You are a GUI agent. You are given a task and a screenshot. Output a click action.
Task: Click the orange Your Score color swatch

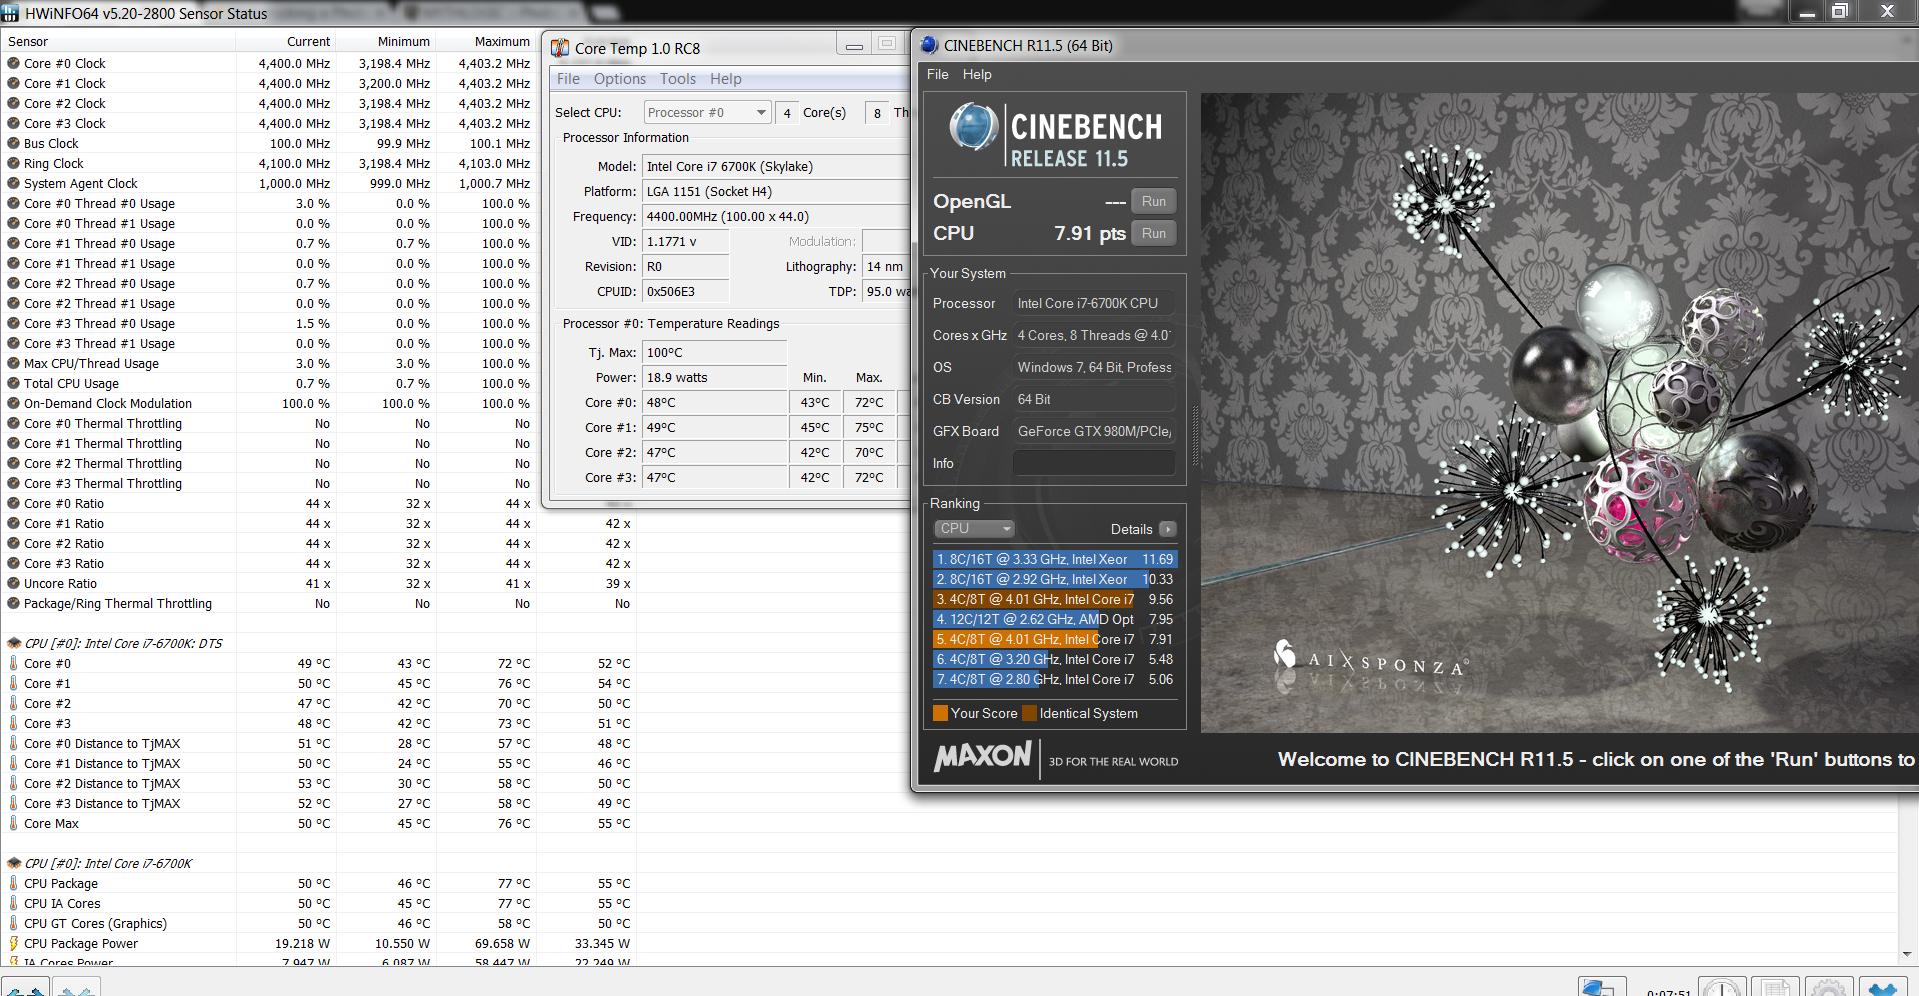pyautogui.click(x=940, y=713)
